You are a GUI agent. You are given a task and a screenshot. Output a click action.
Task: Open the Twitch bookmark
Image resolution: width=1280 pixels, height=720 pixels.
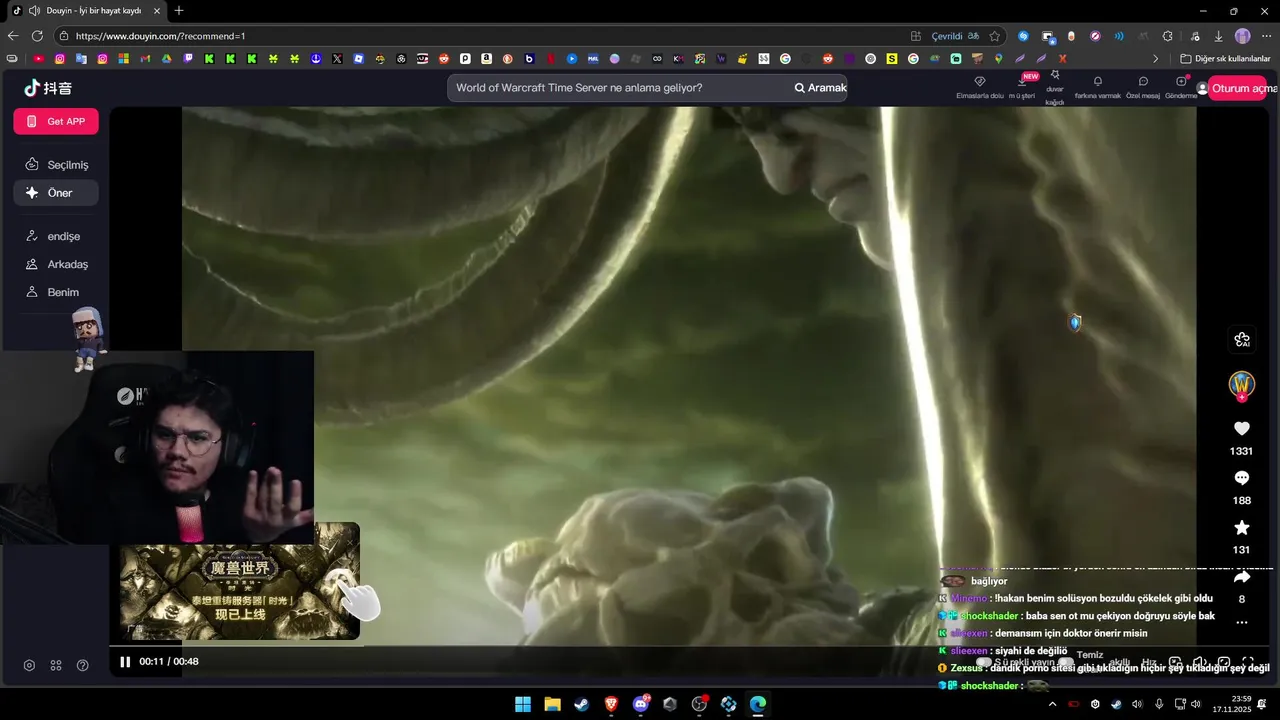point(188,59)
